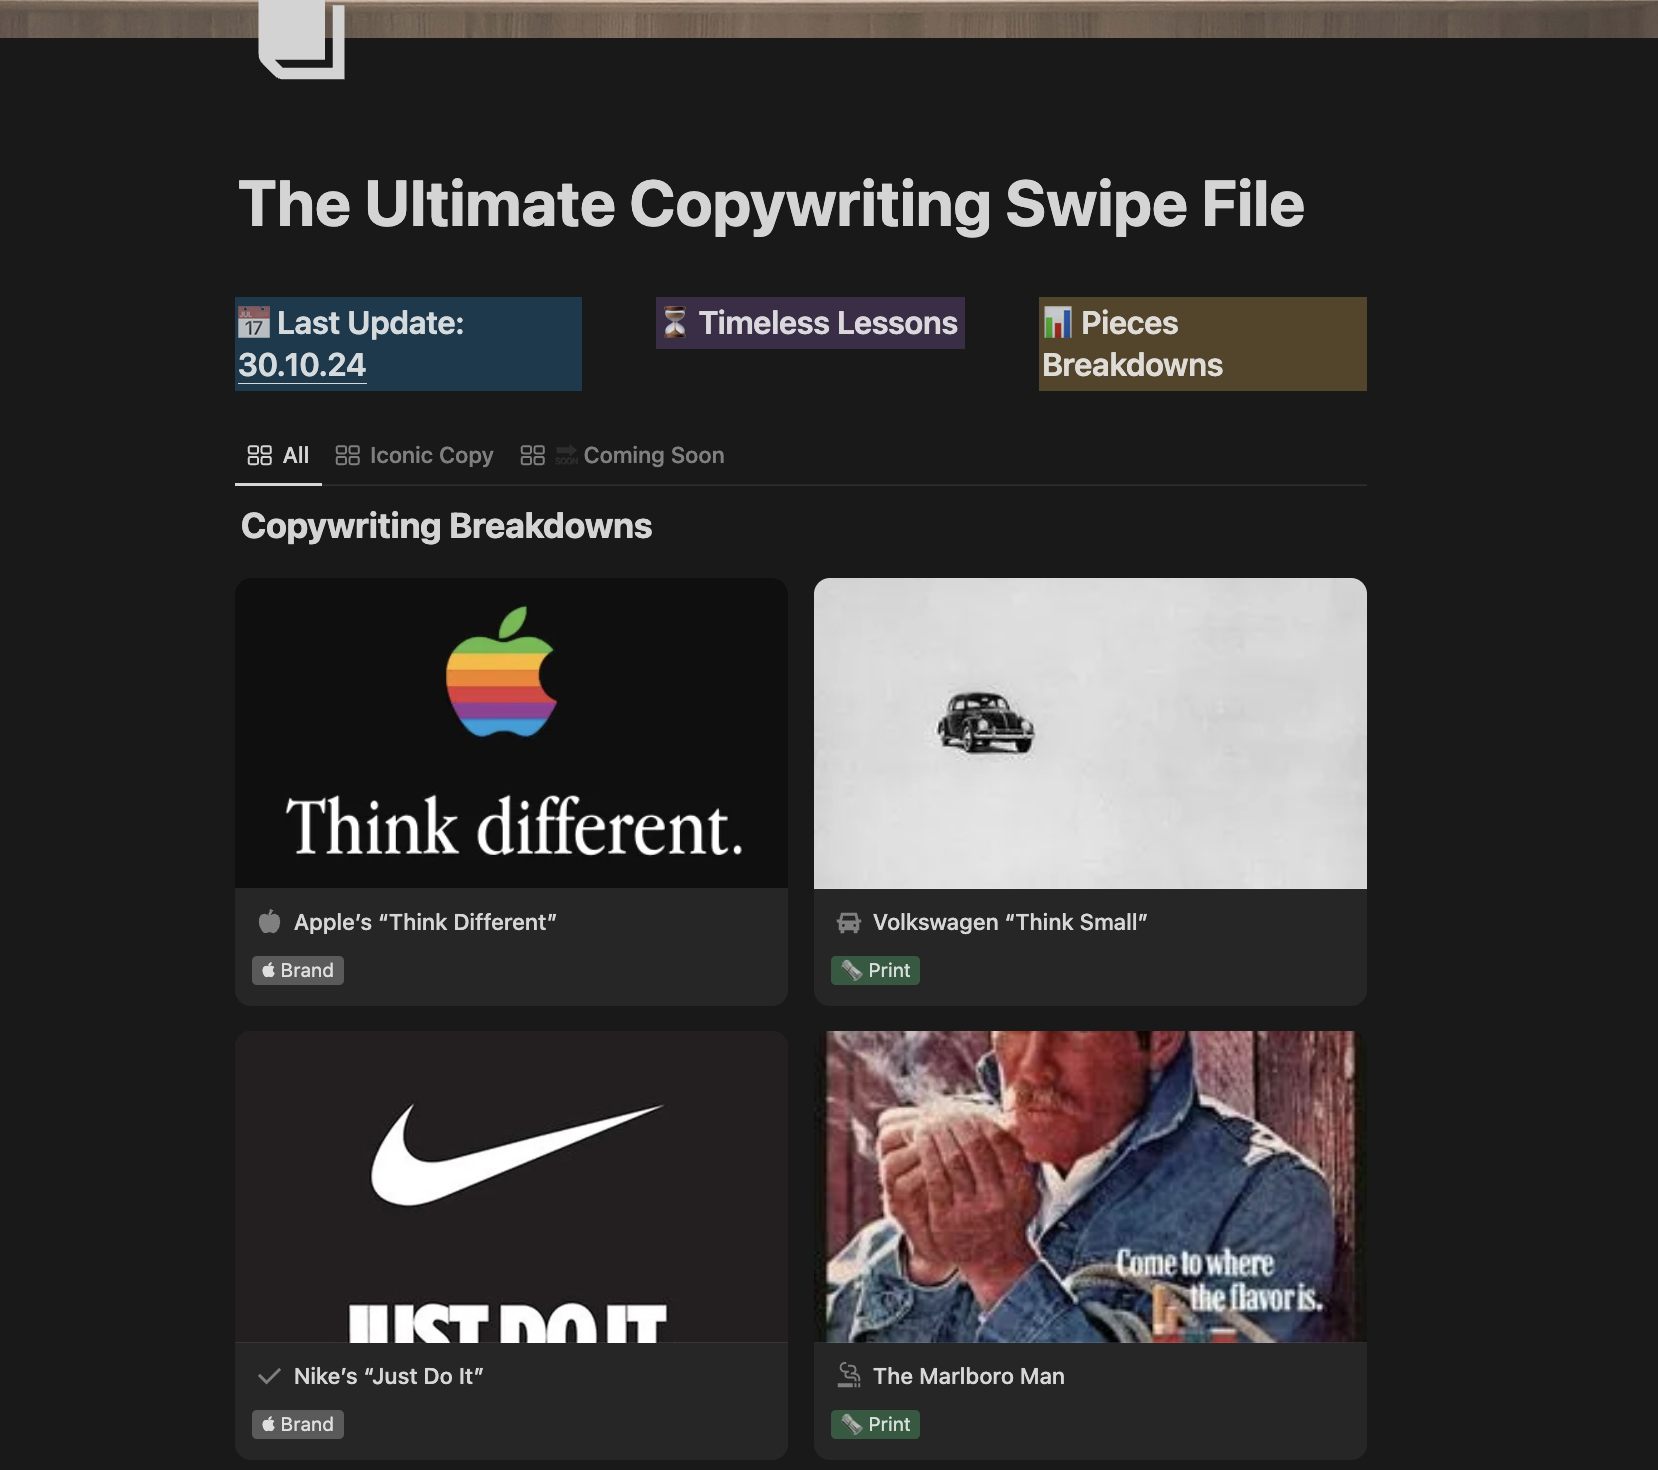Click the checkmark icon beside Nike's "Just Do It"
Image resolution: width=1658 pixels, height=1470 pixels.
click(x=268, y=1376)
